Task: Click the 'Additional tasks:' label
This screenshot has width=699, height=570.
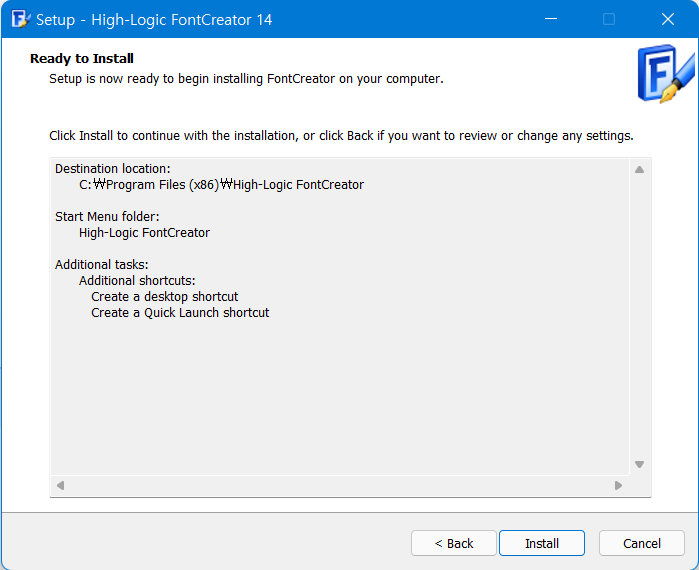Action: [x=102, y=265]
